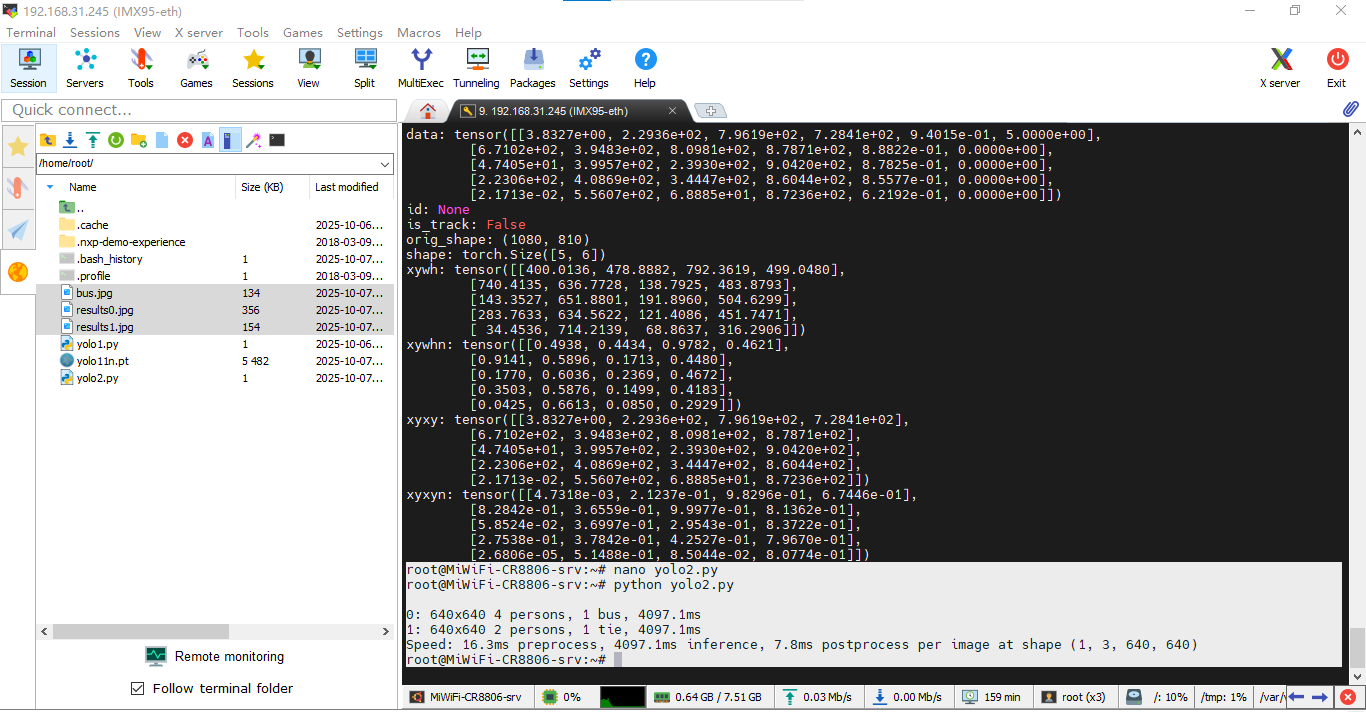This screenshot has height=712, width=1366.
Task: Start the X server button
Action: coord(1280,68)
